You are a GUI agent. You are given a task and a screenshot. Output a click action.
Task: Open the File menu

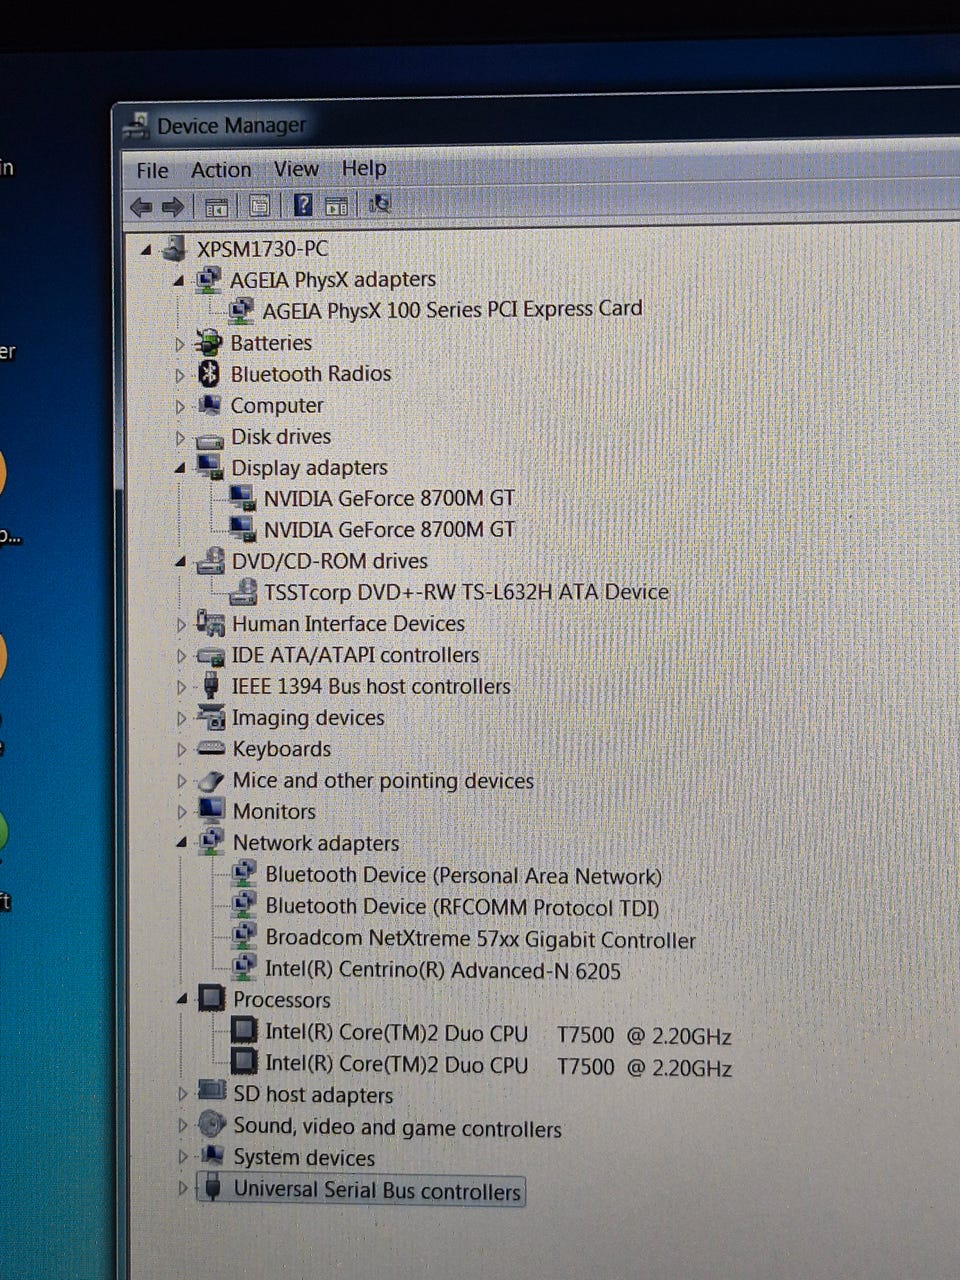tap(153, 171)
